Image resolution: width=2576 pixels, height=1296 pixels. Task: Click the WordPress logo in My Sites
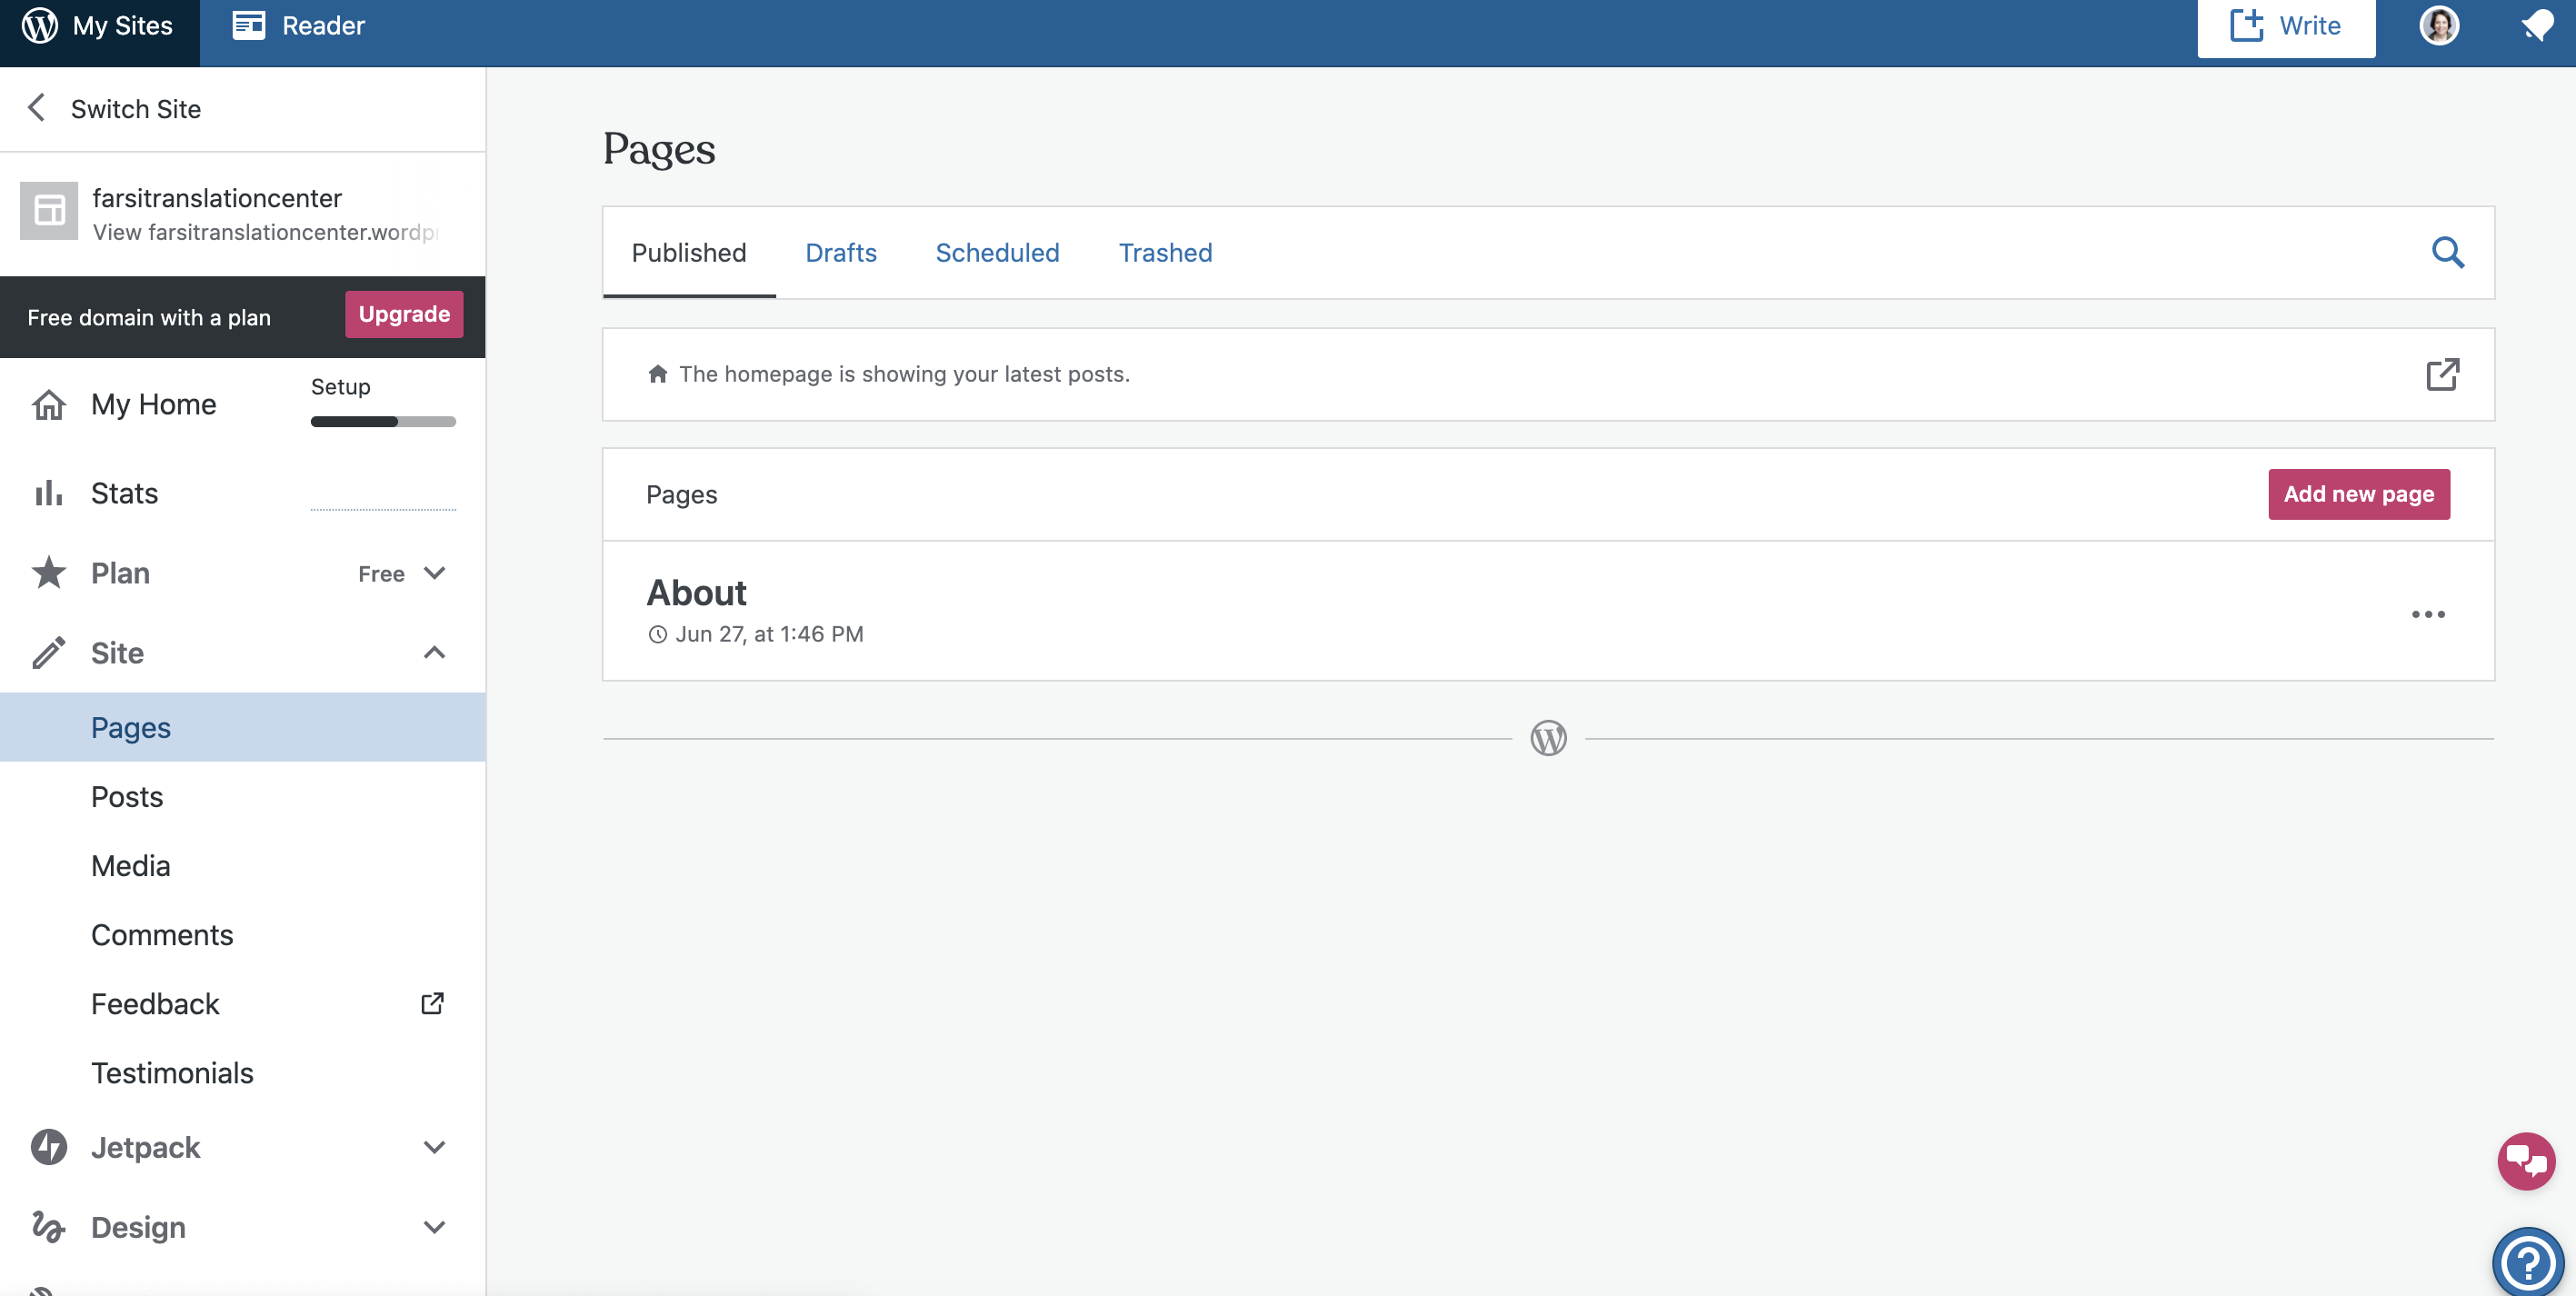pos(40,25)
